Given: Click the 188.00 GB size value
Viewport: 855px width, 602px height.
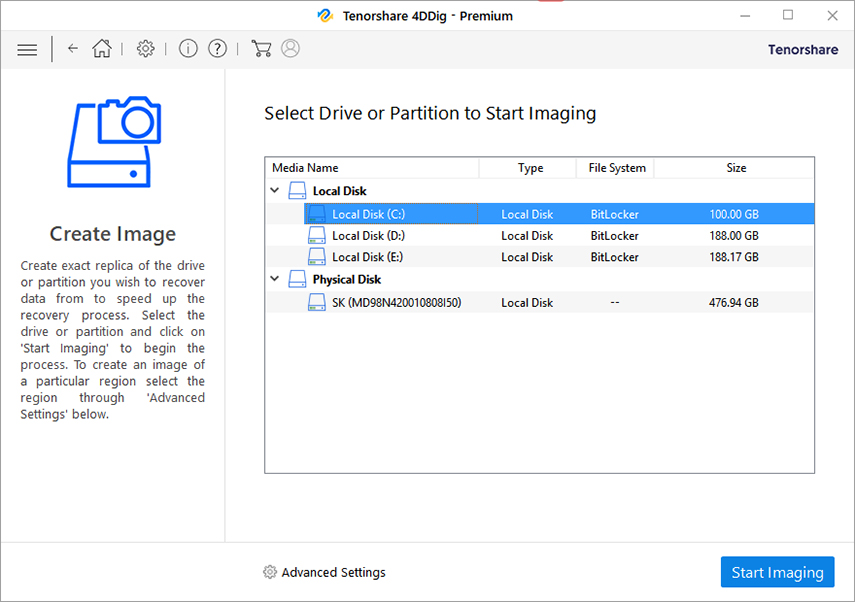Looking at the screenshot, I should (x=733, y=236).
